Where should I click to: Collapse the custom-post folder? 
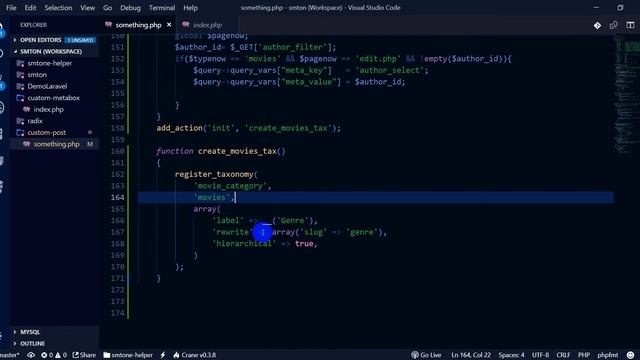[x=47, y=133]
